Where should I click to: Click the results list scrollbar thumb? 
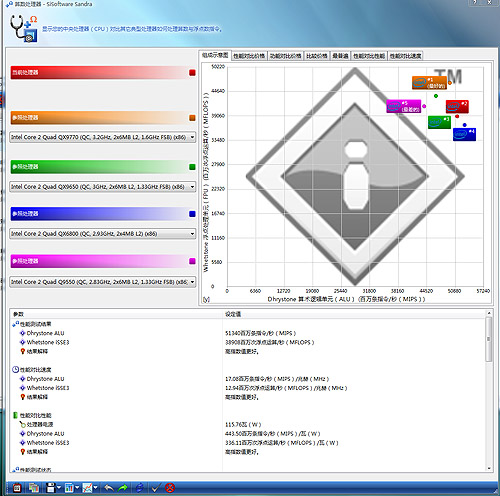[x=489, y=339]
